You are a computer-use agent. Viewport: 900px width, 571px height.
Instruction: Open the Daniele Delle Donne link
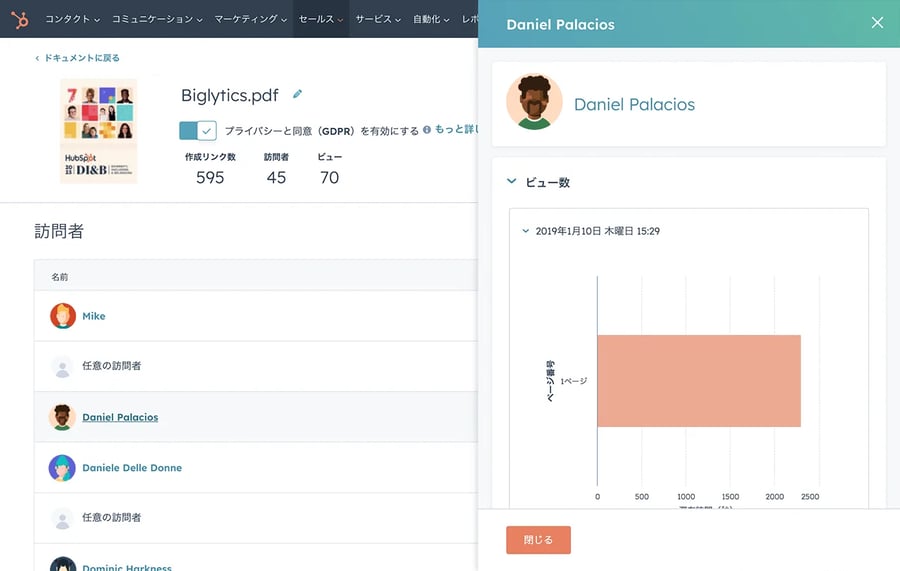[132, 468]
